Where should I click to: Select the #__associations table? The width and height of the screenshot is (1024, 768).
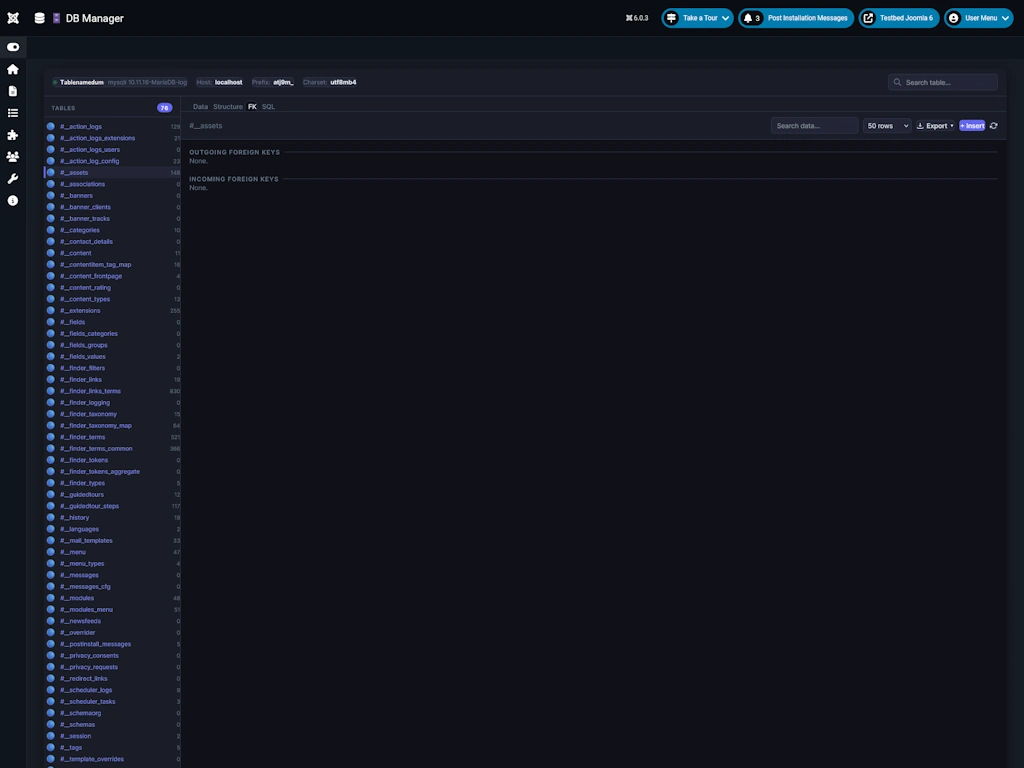[x=112, y=184]
